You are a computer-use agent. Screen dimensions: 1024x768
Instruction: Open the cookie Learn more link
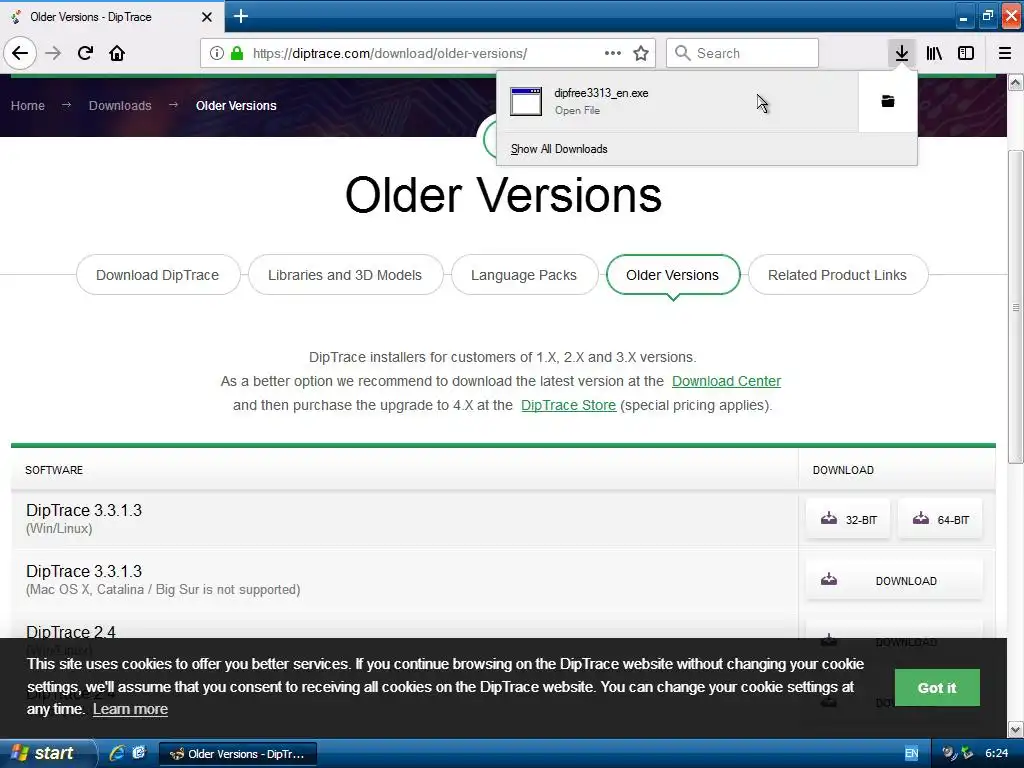pyautogui.click(x=130, y=709)
